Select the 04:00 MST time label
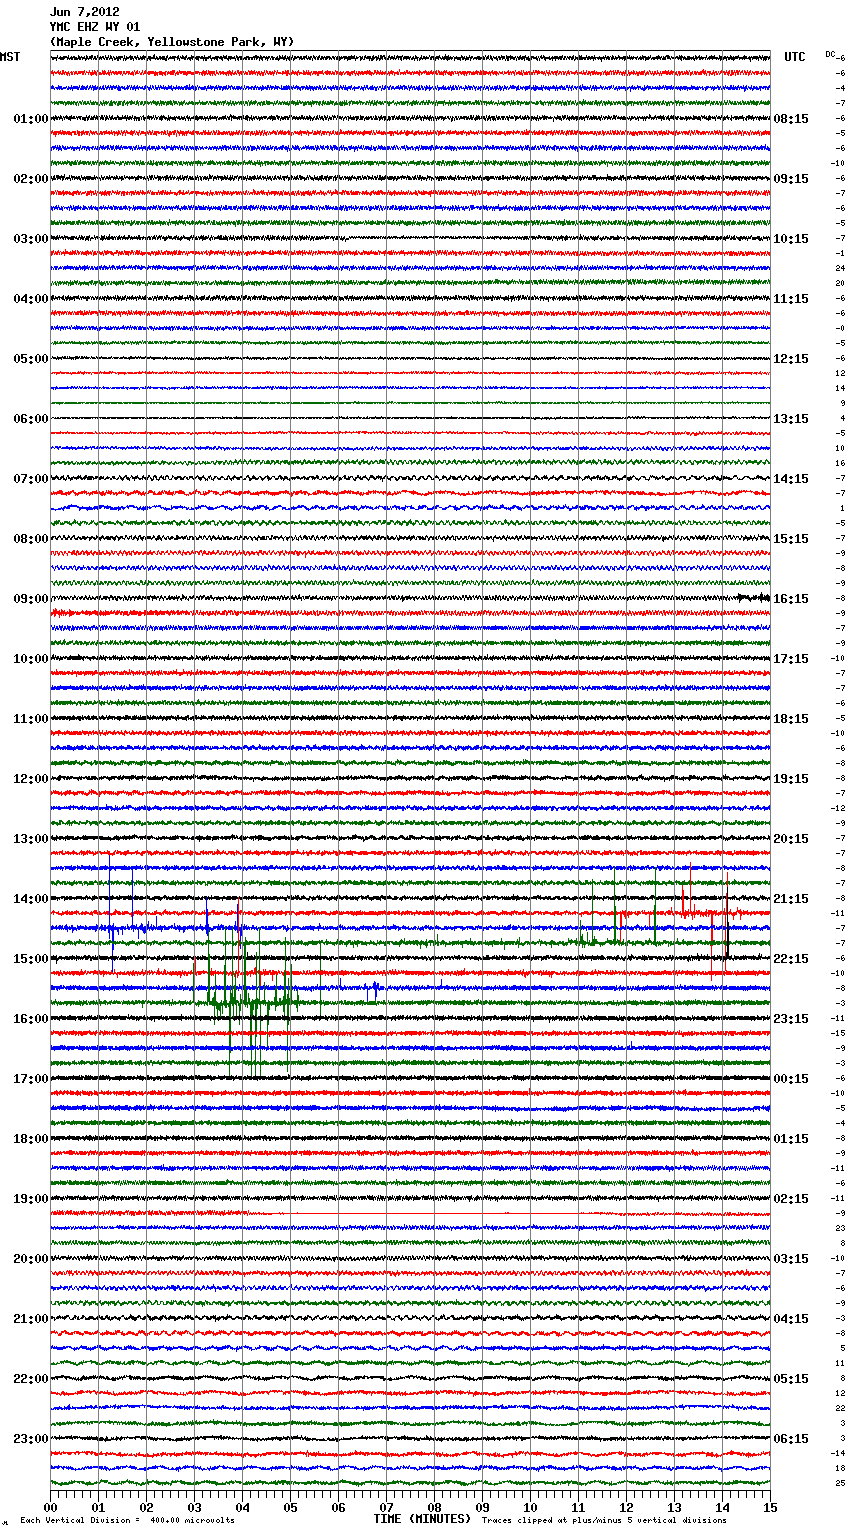Image resolution: width=850 pixels, height=1534 pixels. (31, 299)
